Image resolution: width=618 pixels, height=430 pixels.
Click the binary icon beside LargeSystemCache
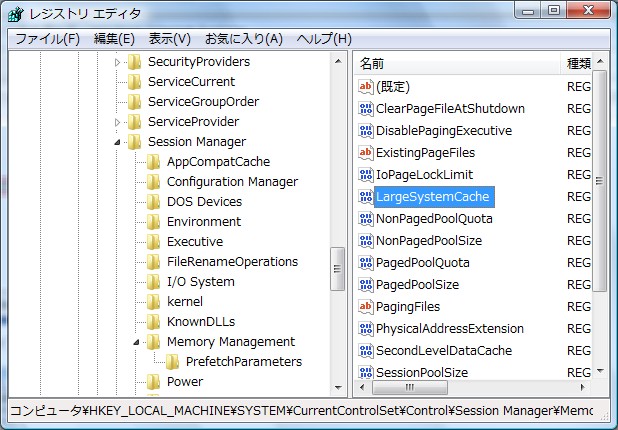click(x=365, y=196)
